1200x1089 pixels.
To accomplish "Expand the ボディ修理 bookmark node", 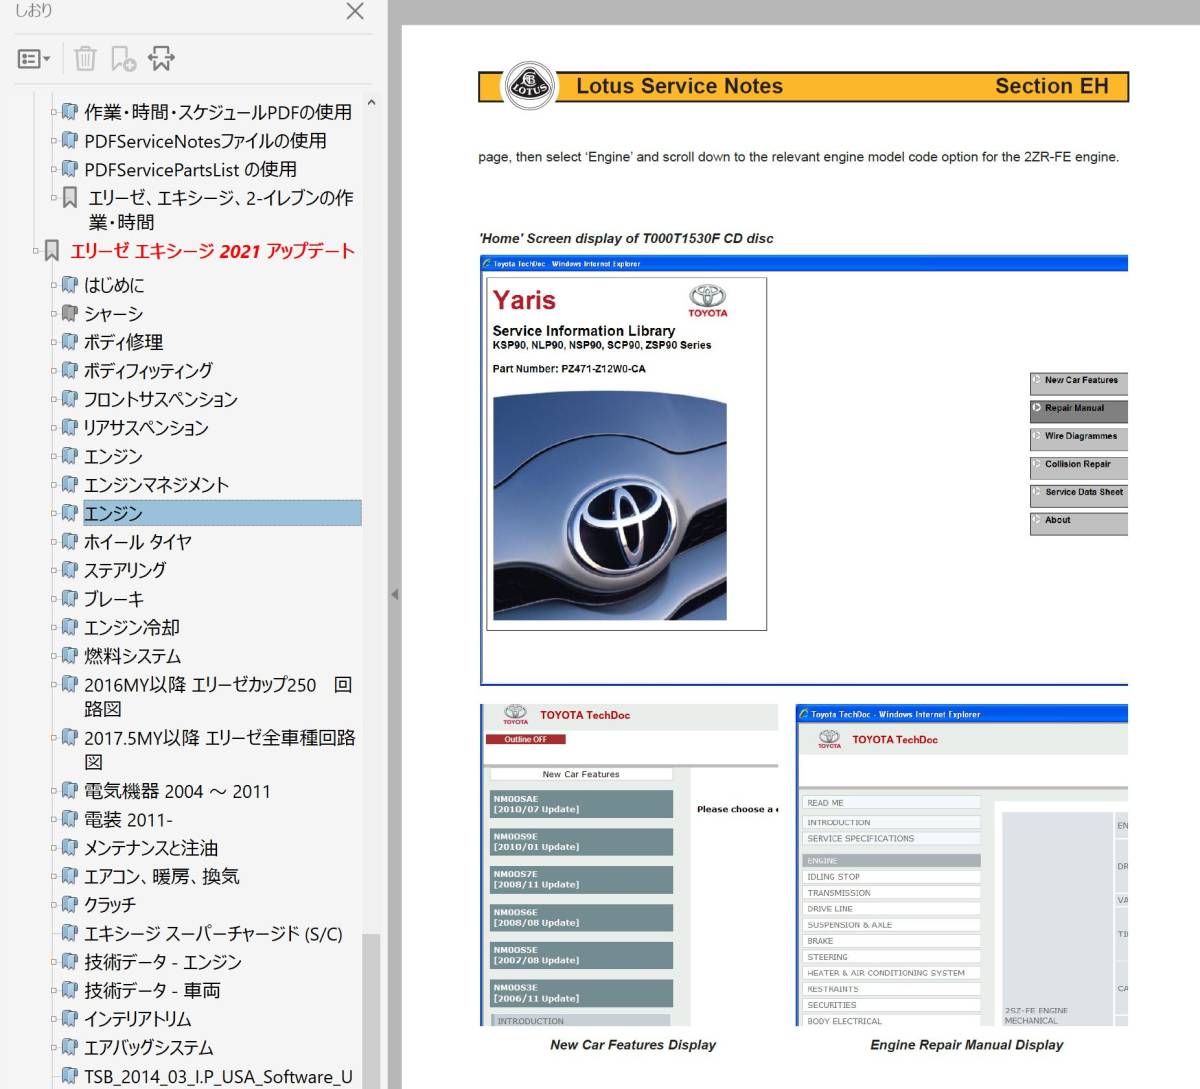I will [54, 342].
